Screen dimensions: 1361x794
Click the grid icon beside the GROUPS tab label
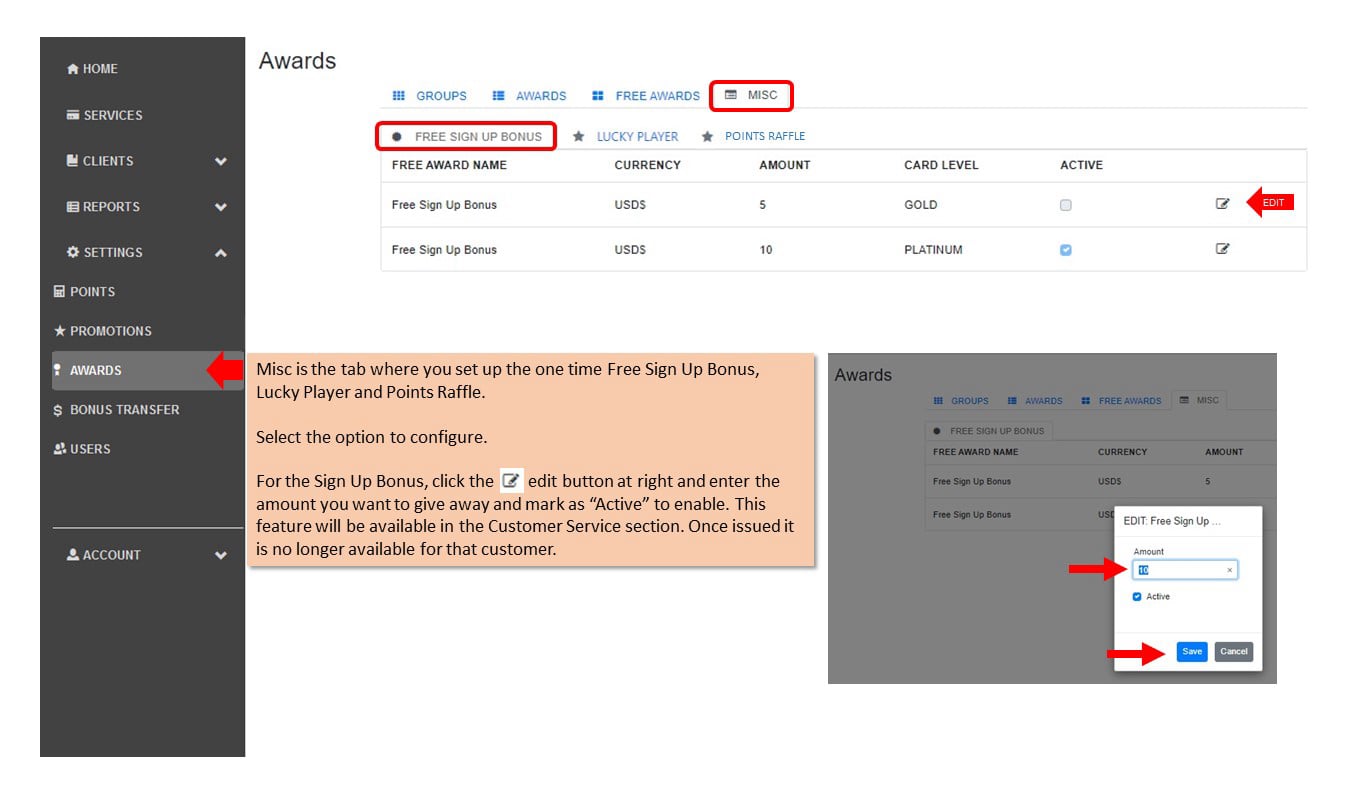click(398, 96)
